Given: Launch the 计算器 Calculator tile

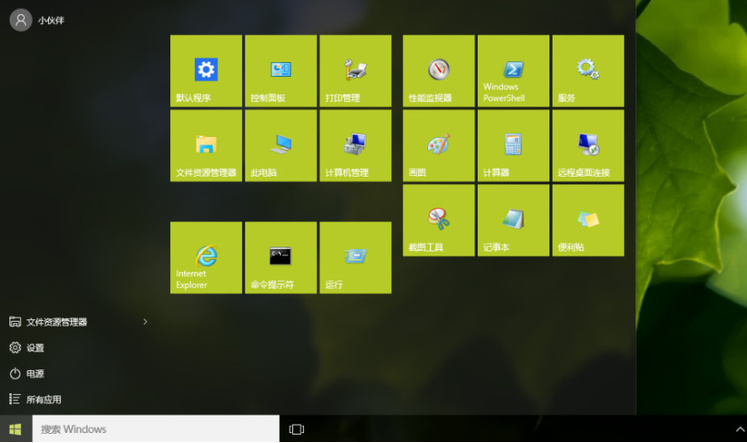Looking at the screenshot, I should tap(513, 145).
